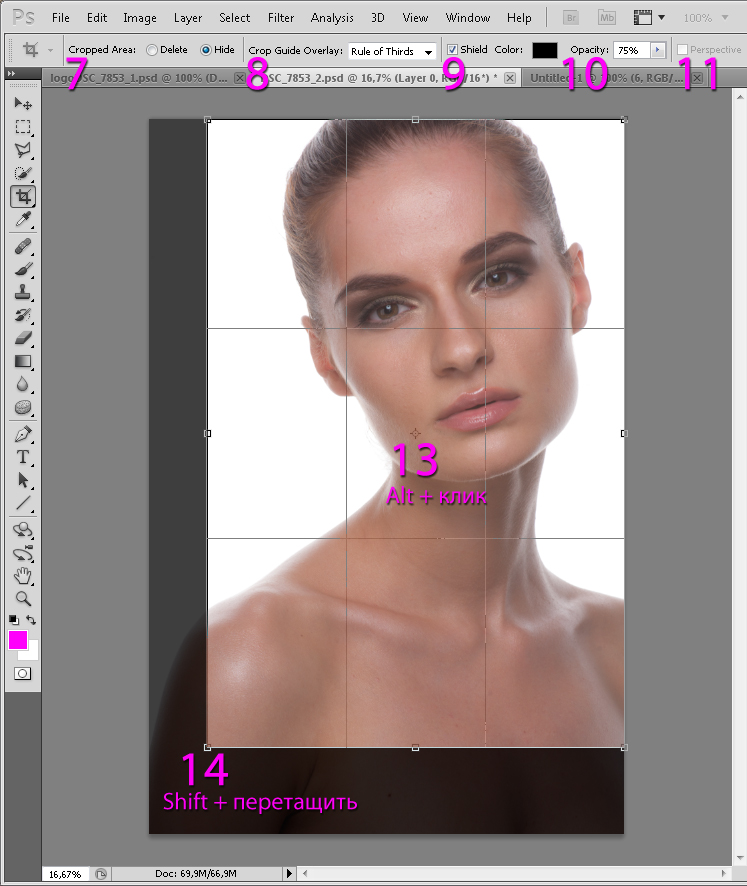Screen dimensions: 747x886
Task: Select the History Brush tool
Action: click(23, 315)
